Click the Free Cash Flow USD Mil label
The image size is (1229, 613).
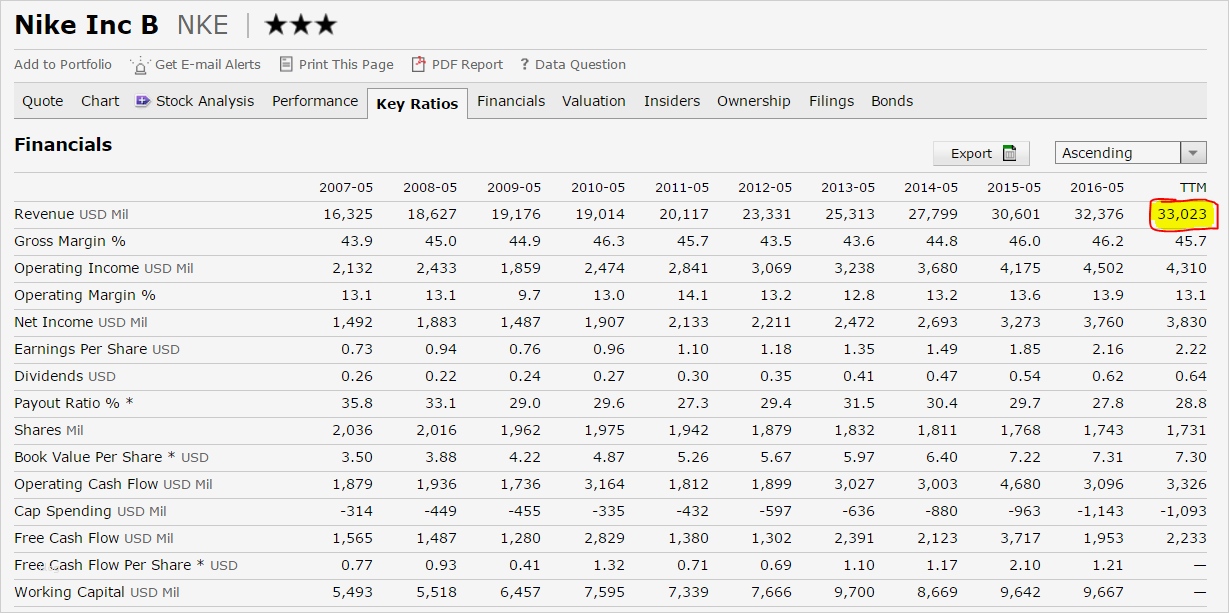[x=94, y=538]
